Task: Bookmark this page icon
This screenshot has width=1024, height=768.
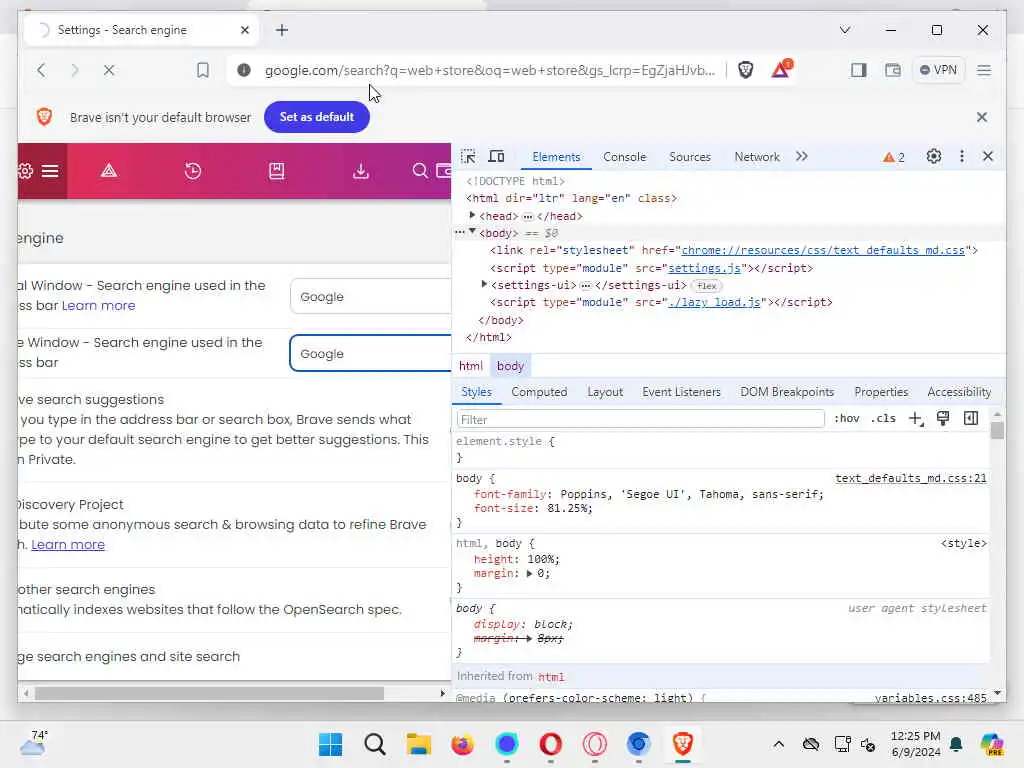Action: (203, 70)
